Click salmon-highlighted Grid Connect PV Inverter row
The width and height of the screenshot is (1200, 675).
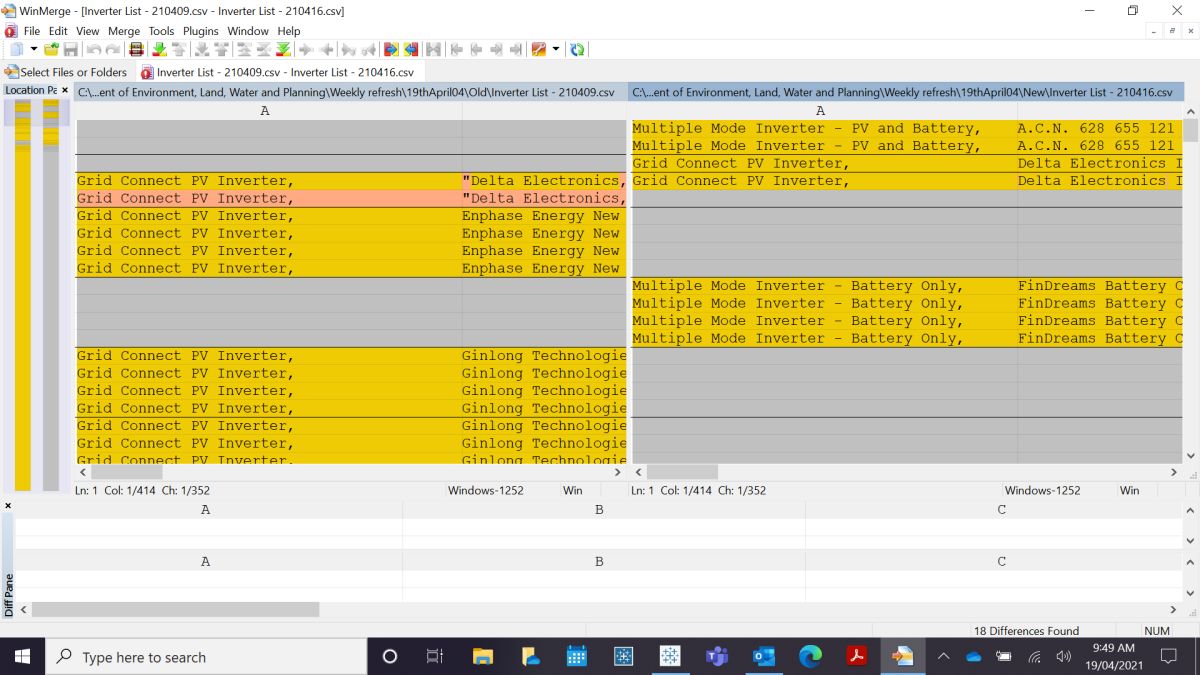click(351, 198)
